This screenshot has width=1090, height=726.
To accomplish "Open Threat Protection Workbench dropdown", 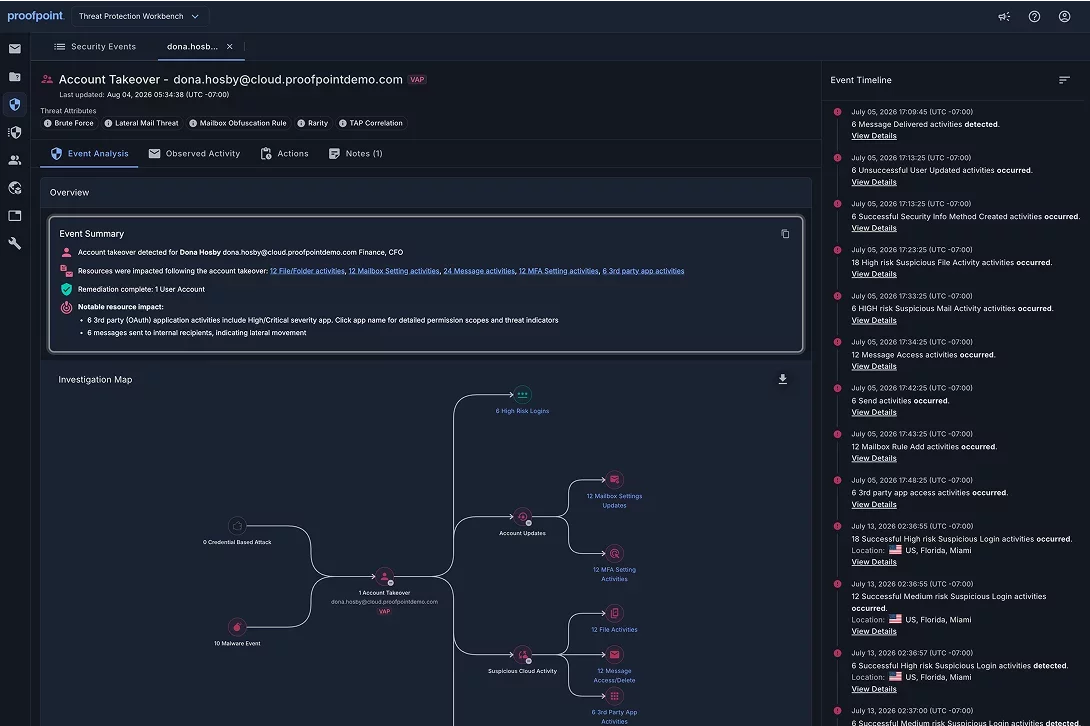I will coord(139,16).
